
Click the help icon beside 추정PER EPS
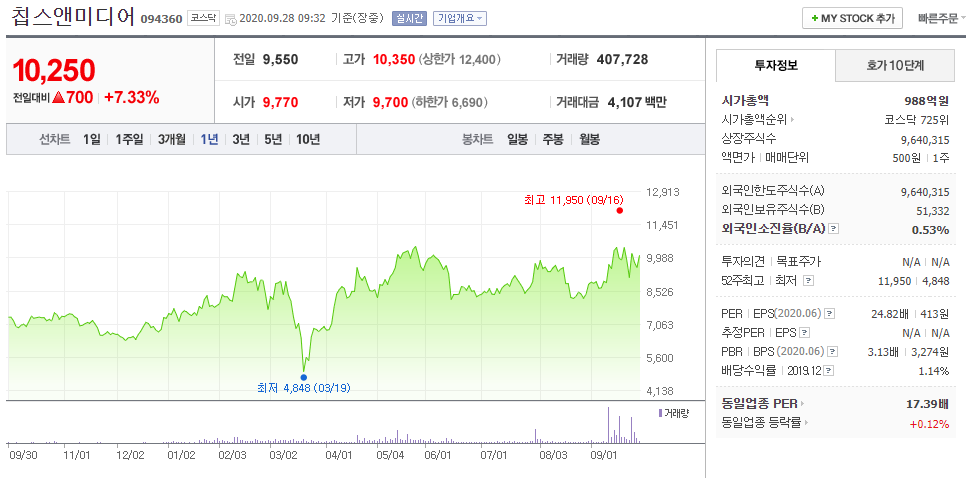[x=805, y=332]
